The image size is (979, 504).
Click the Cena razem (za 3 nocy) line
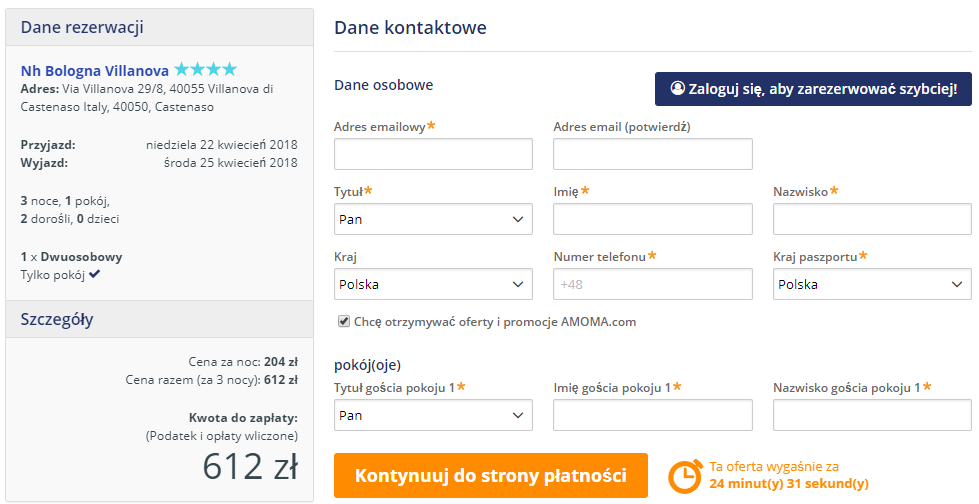pyautogui.click(x=212, y=380)
